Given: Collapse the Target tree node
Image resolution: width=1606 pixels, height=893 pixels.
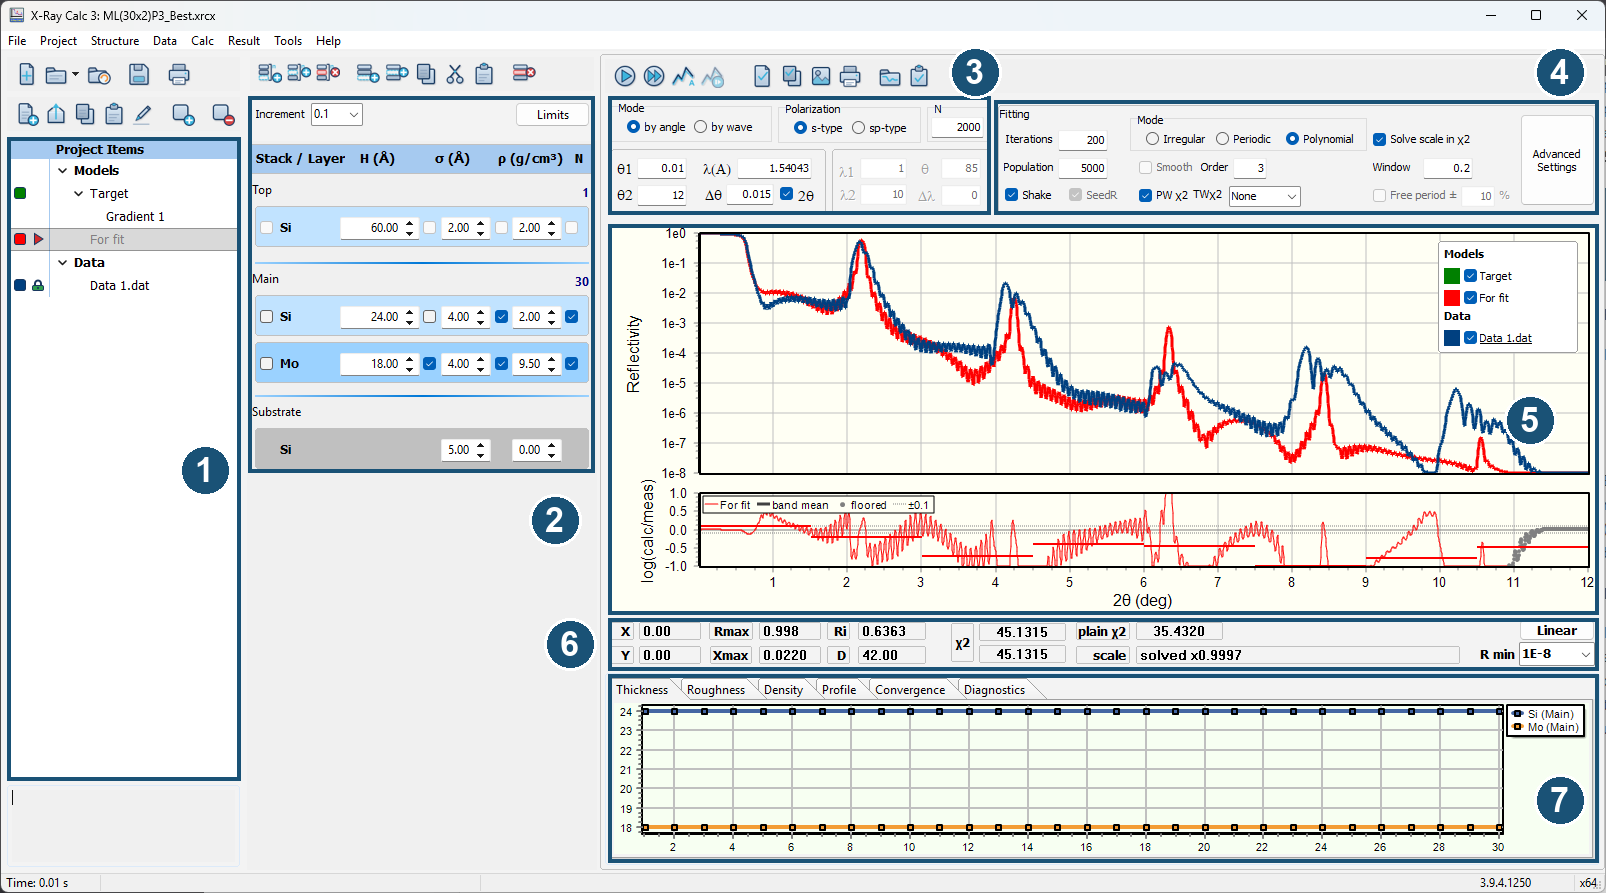Looking at the screenshot, I should tap(79, 194).
